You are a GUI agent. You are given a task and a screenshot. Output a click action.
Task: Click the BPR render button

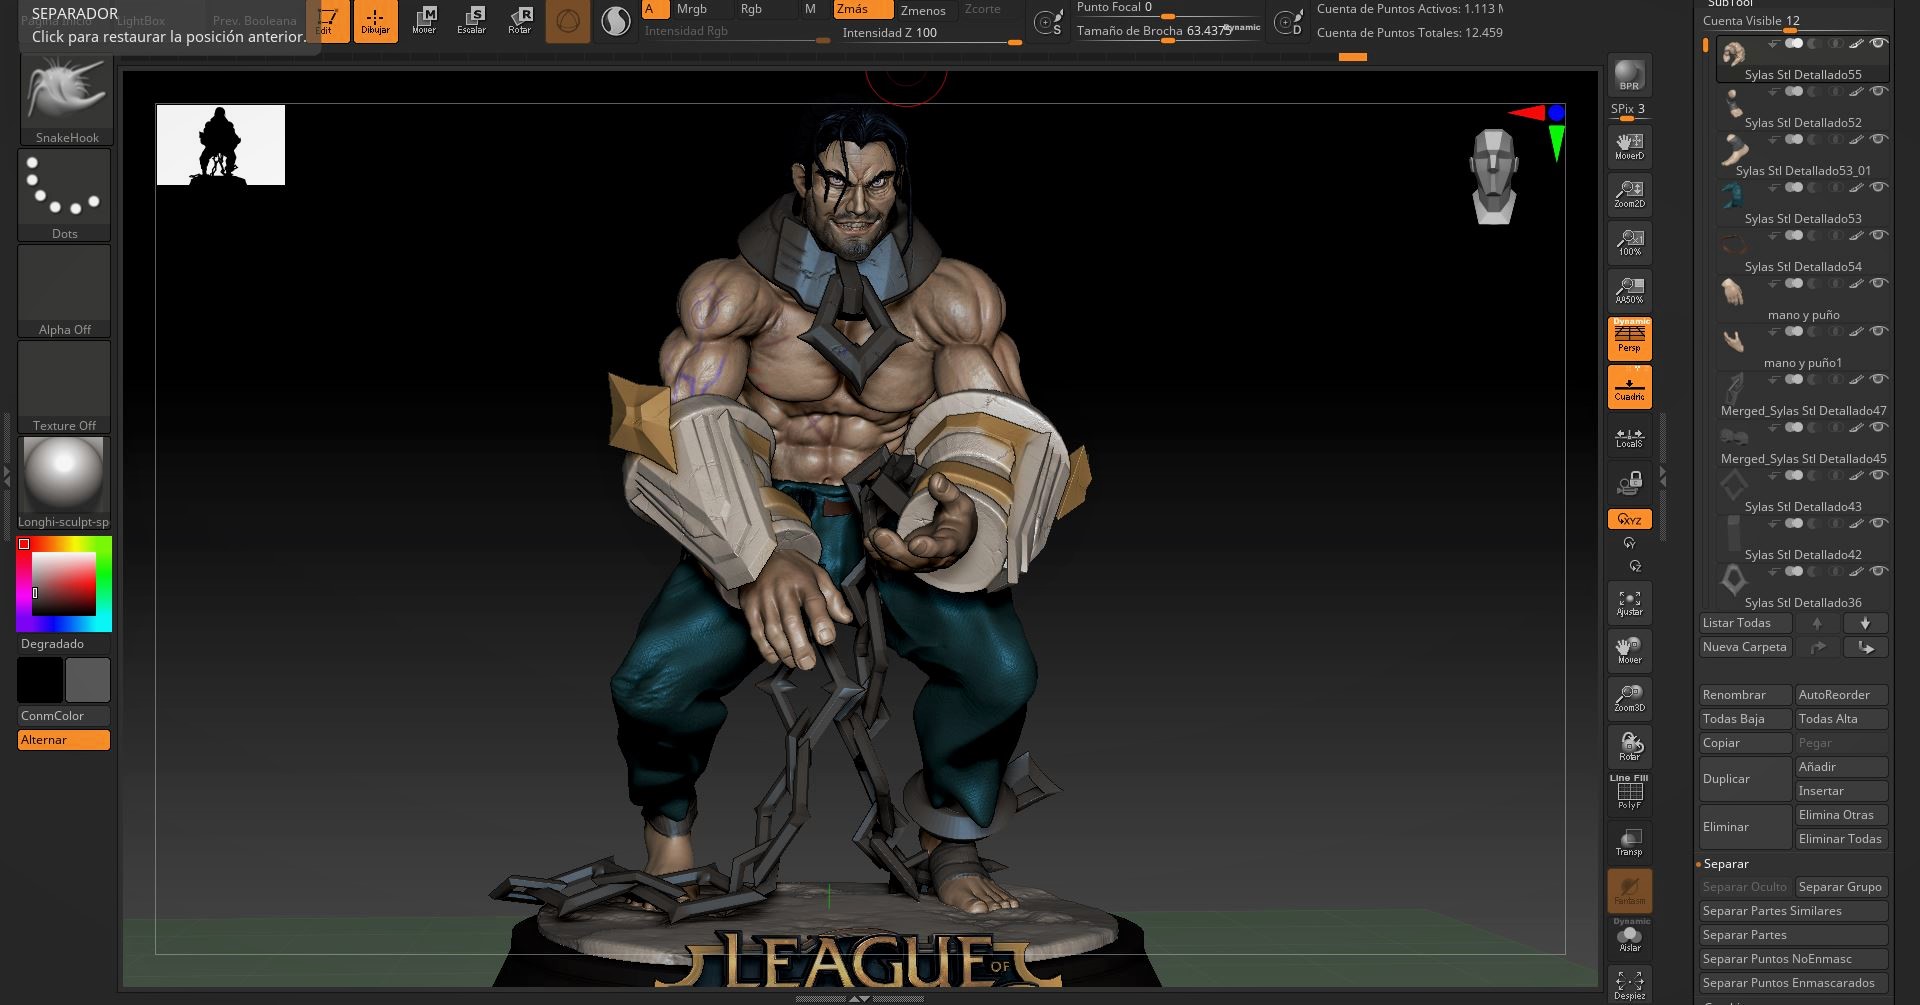(x=1629, y=76)
